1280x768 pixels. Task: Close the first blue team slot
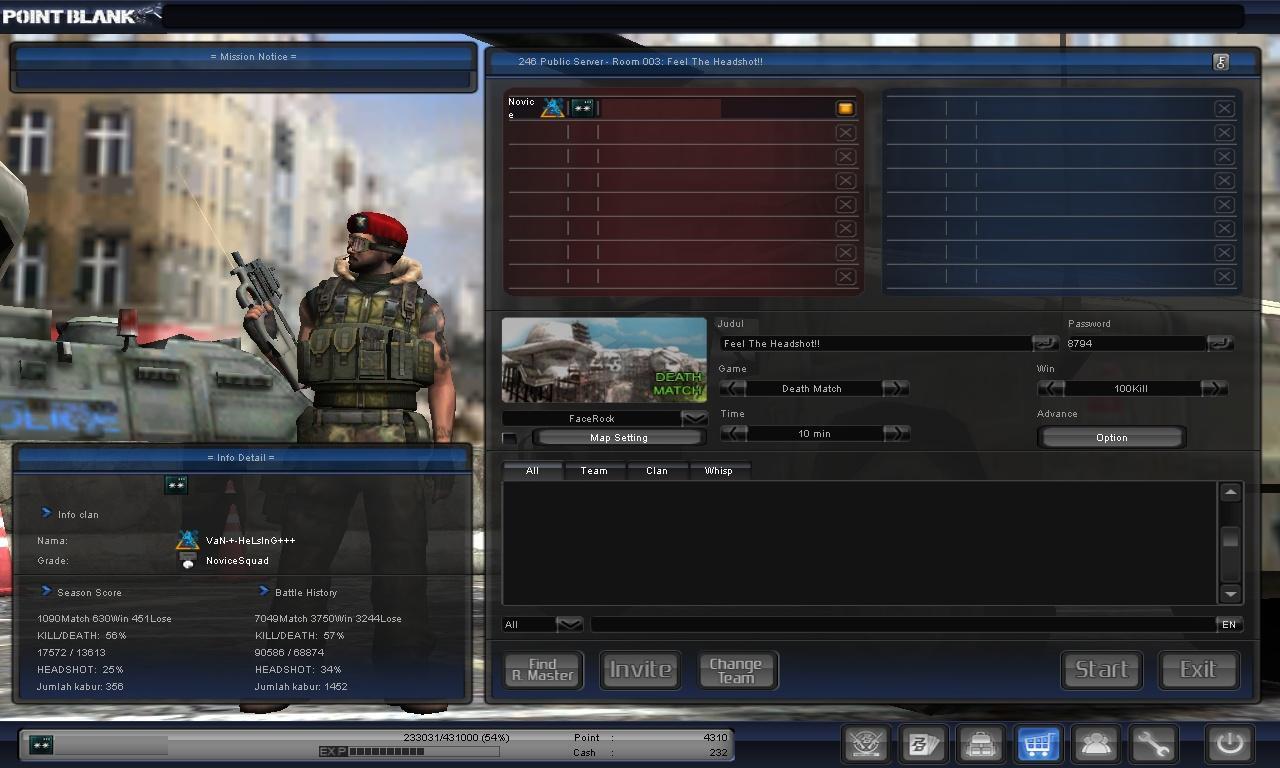point(1224,108)
